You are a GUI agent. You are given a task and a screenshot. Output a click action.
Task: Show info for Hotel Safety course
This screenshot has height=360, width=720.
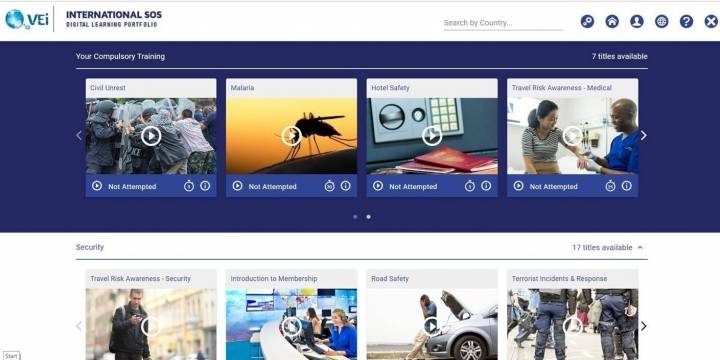486,186
